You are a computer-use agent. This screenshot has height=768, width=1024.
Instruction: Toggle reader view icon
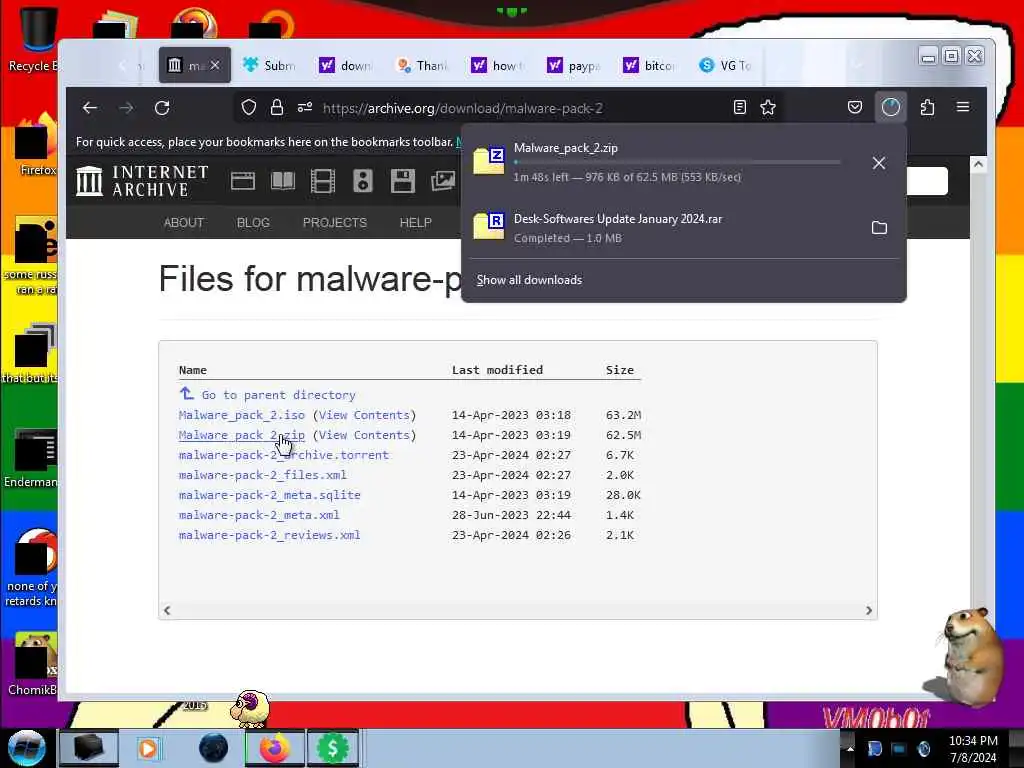(739, 107)
